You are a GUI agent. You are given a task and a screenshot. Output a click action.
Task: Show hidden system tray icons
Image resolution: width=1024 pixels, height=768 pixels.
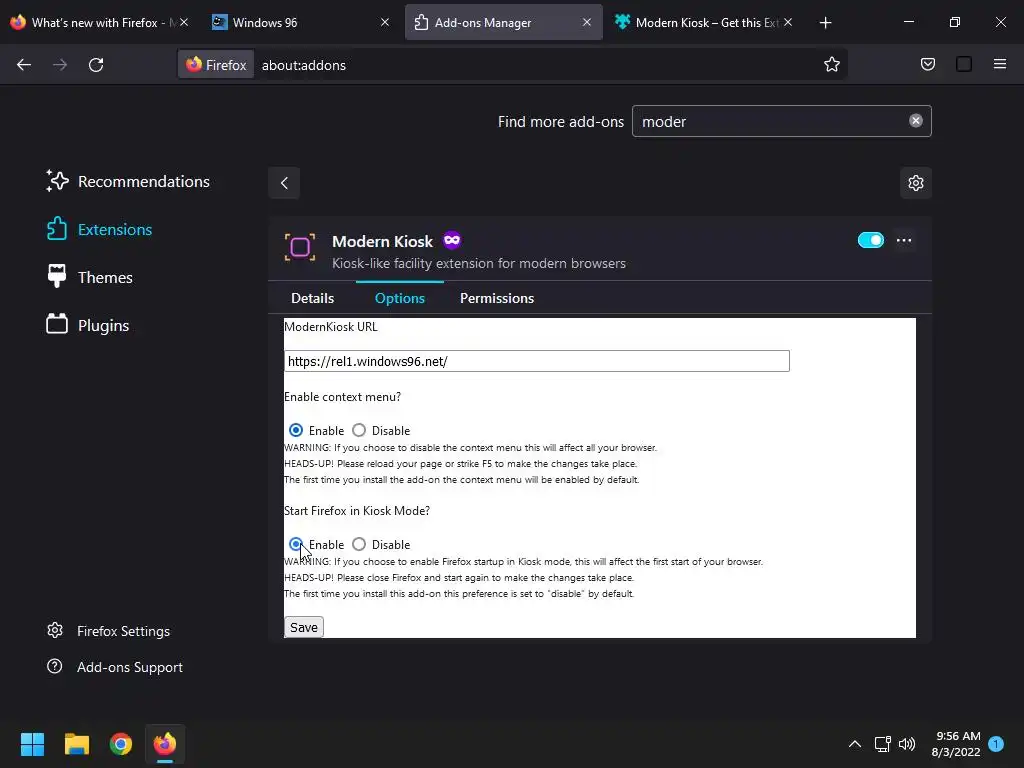click(854, 744)
